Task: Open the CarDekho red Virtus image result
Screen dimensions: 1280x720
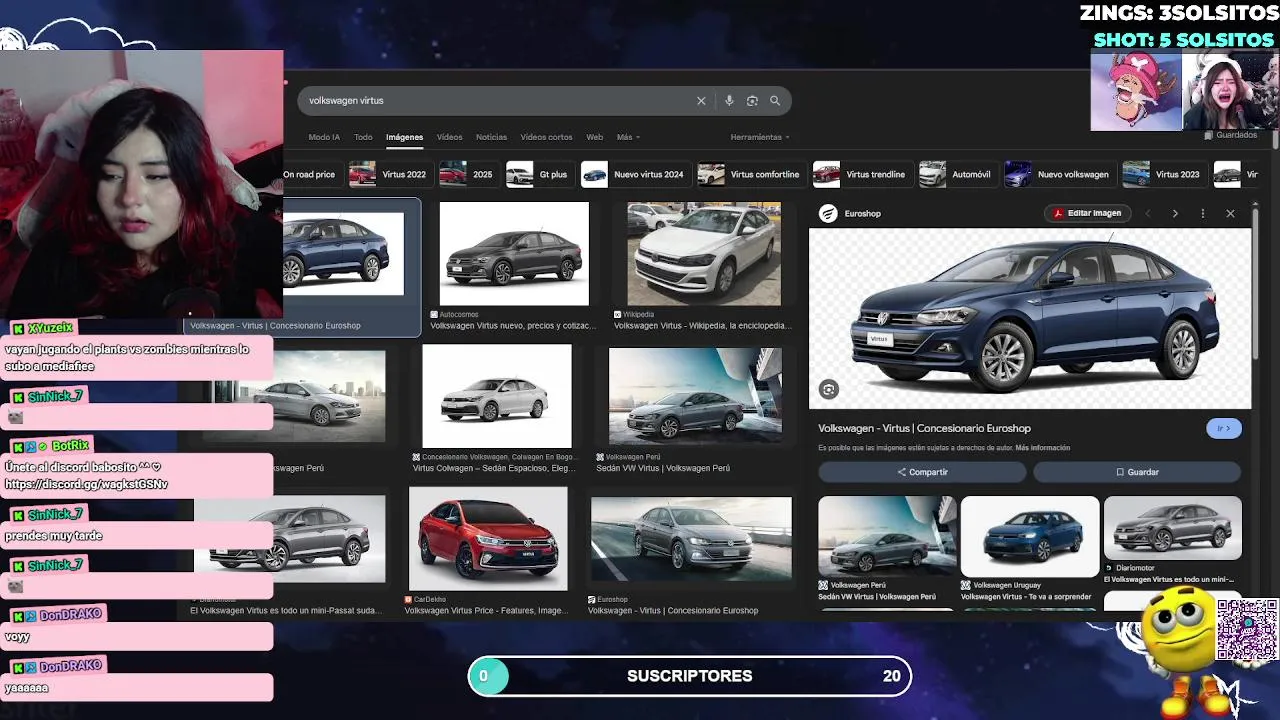Action: 488,539
